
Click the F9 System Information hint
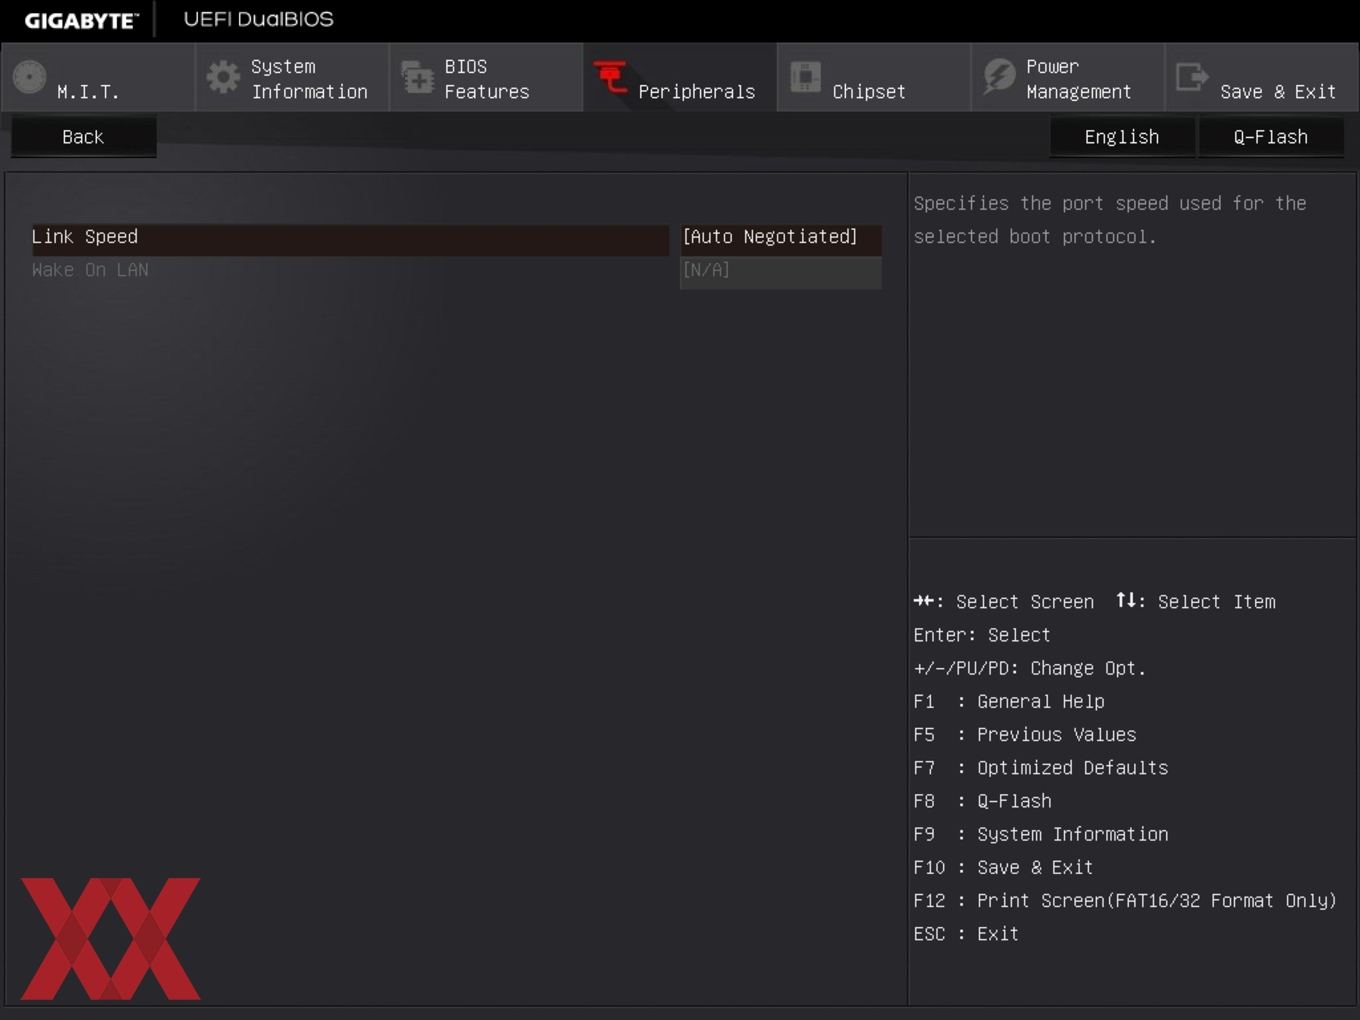click(1041, 834)
